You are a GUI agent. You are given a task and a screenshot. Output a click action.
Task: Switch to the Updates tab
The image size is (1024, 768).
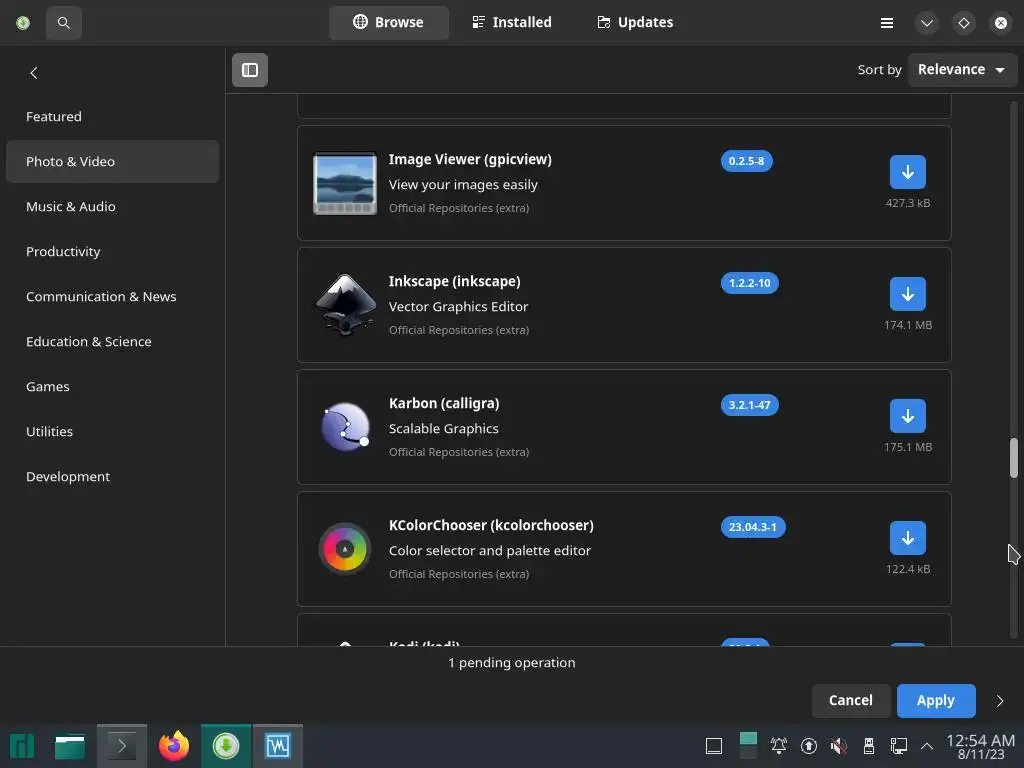pyautogui.click(x=635, y=22)
